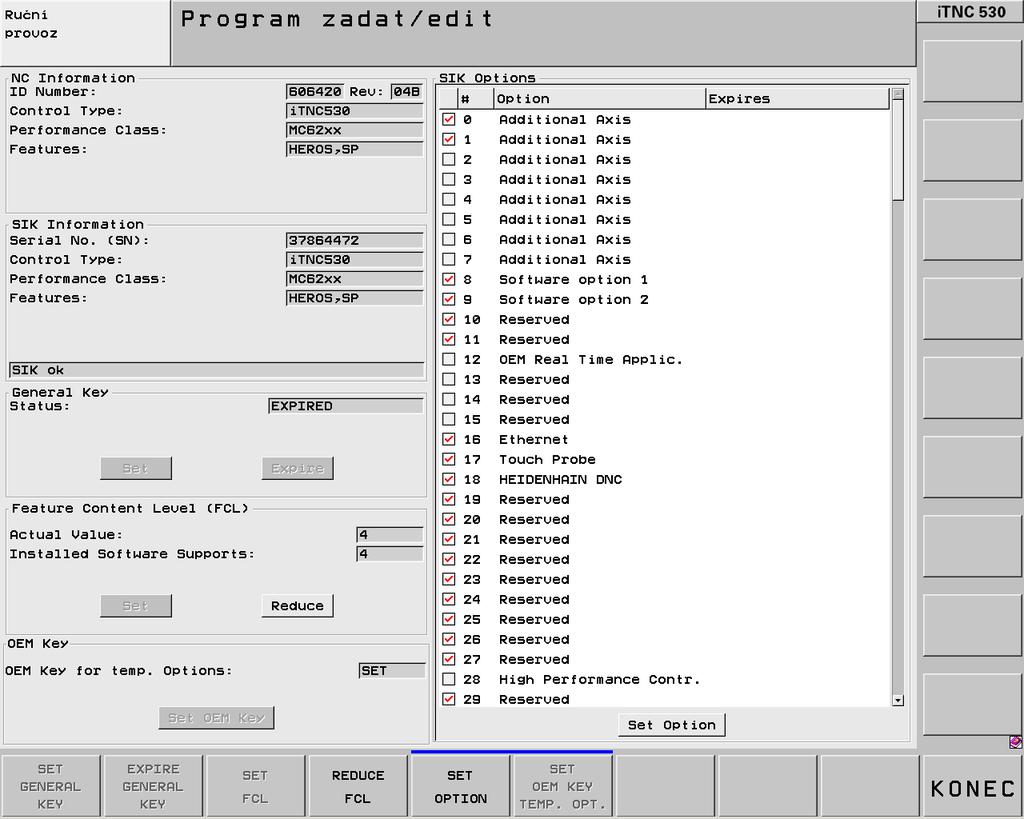Toggle checkbox for option 0 Additional Axis
Screen dimensions: 1024x819
click(x=449, y=120)
